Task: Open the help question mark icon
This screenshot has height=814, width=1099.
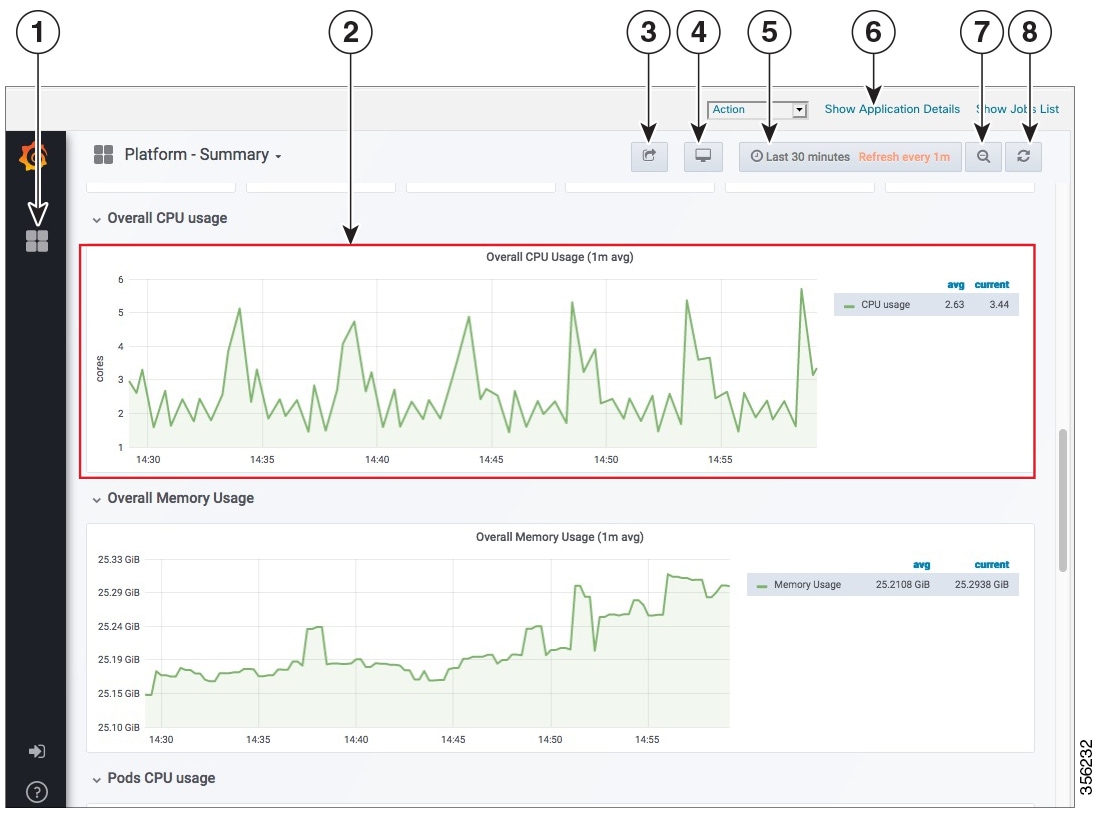Action: click(x=36, y=792)
